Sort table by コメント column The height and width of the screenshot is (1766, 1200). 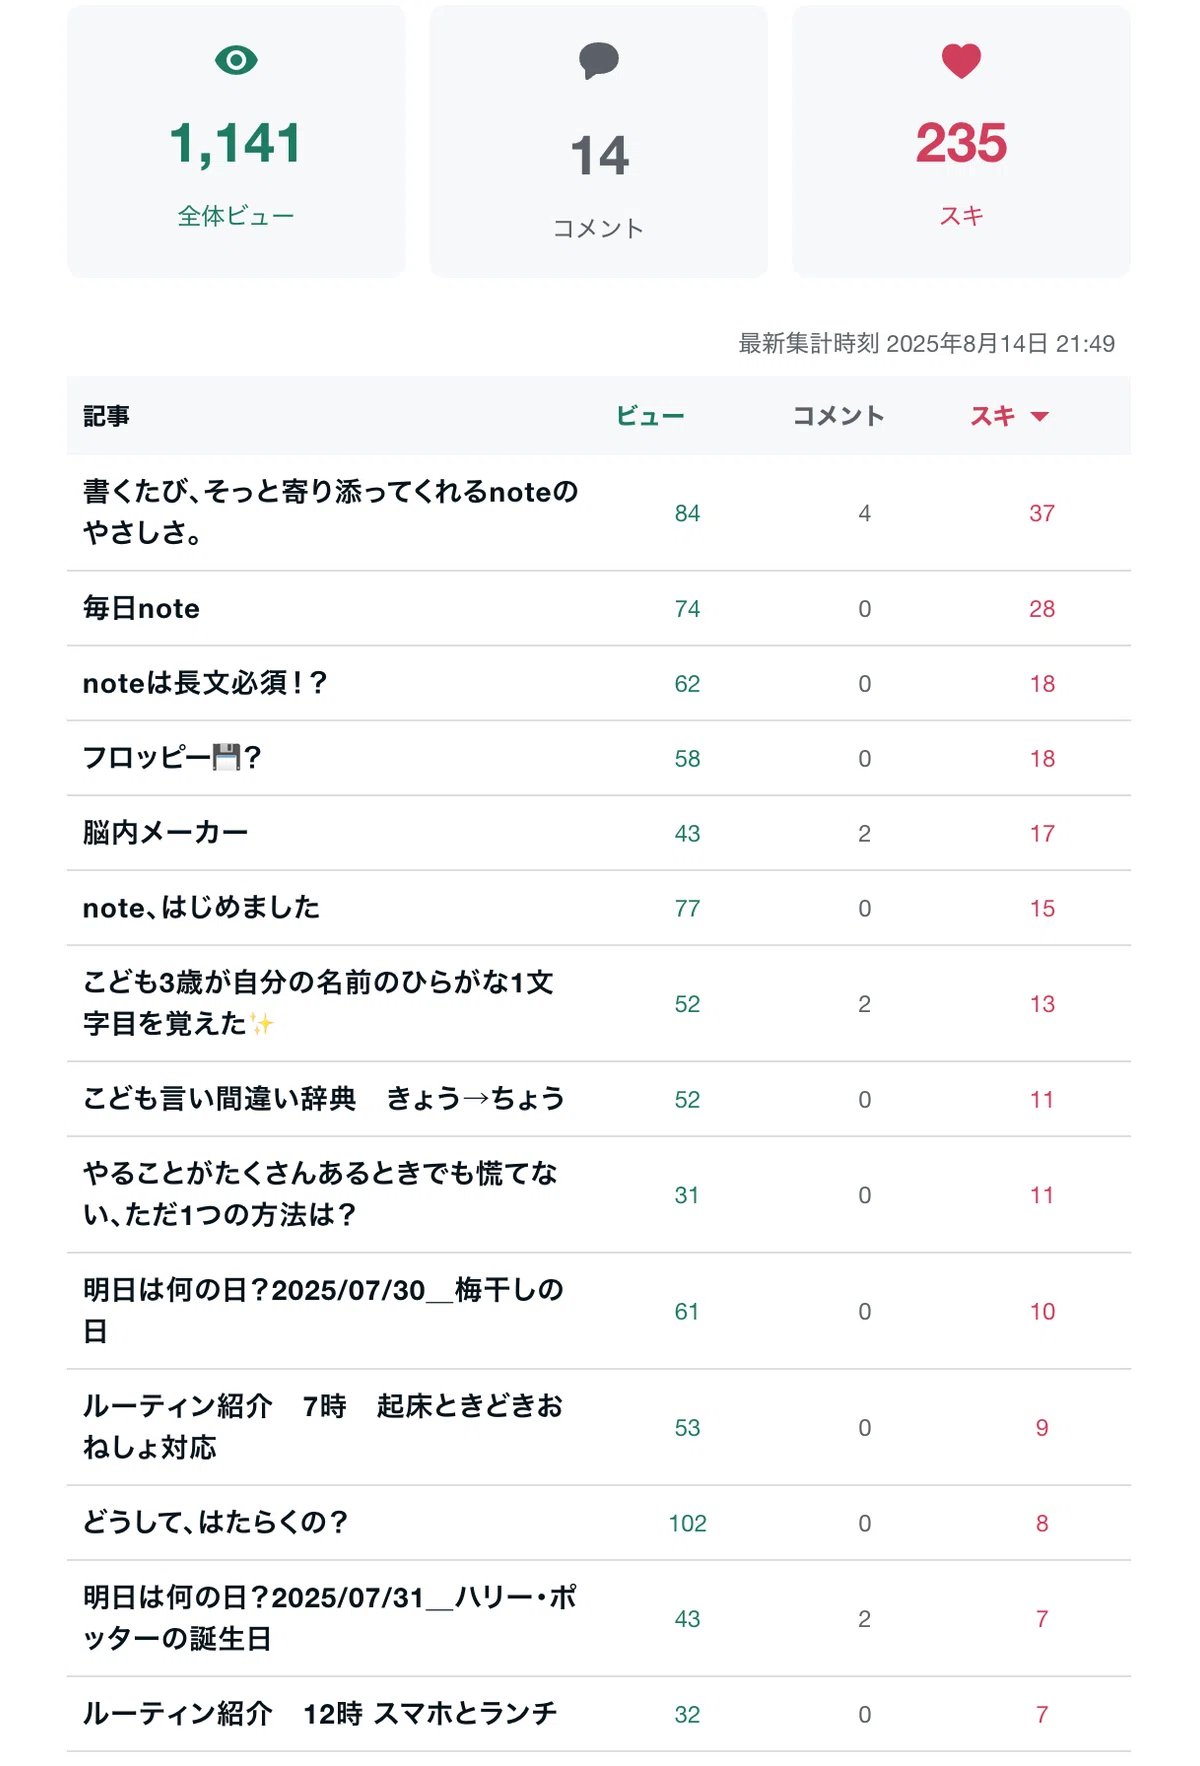click(839, 416)
